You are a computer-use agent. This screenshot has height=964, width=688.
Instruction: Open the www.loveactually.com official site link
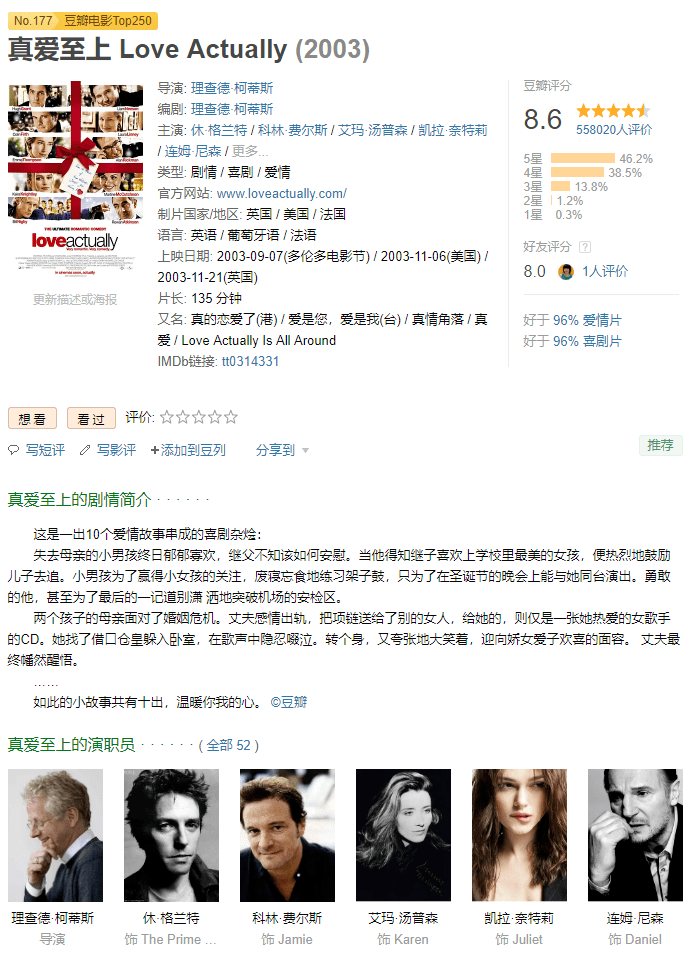pos(282,193)
